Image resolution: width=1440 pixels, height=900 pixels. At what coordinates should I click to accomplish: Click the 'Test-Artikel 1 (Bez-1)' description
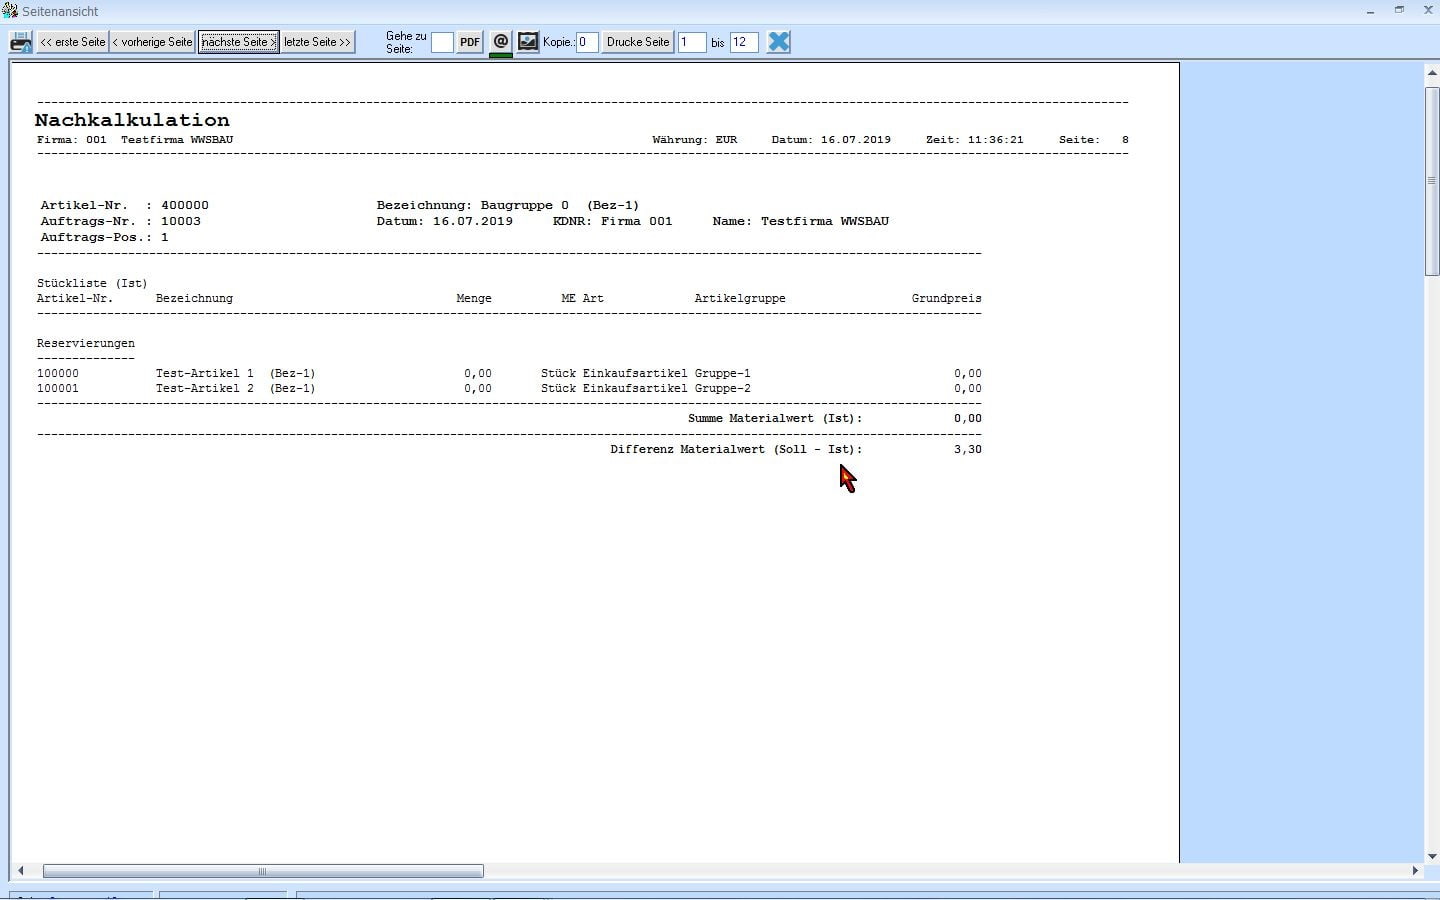point(235,373)
